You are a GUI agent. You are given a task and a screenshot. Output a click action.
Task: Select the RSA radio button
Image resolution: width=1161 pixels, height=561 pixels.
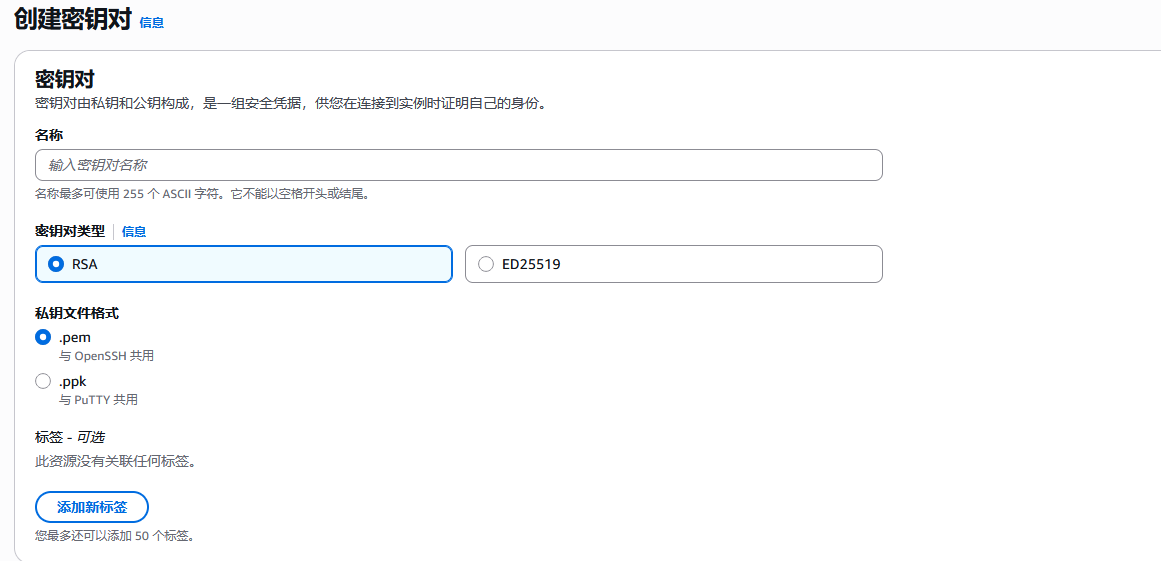pyautogui.click(x=56, y=264)
